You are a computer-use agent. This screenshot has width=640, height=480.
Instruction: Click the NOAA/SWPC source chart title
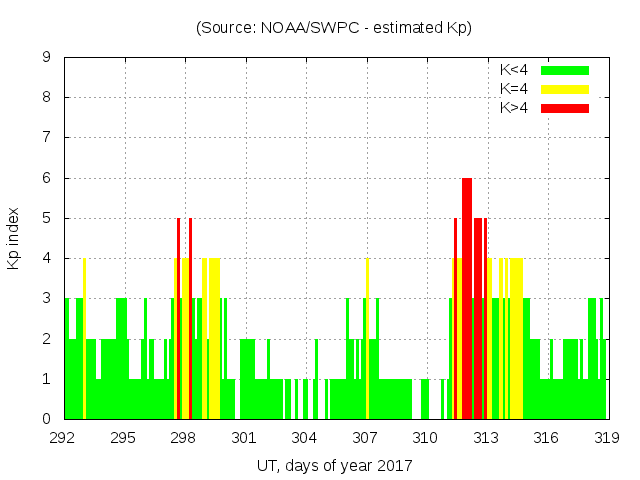(x=334, y=28)
